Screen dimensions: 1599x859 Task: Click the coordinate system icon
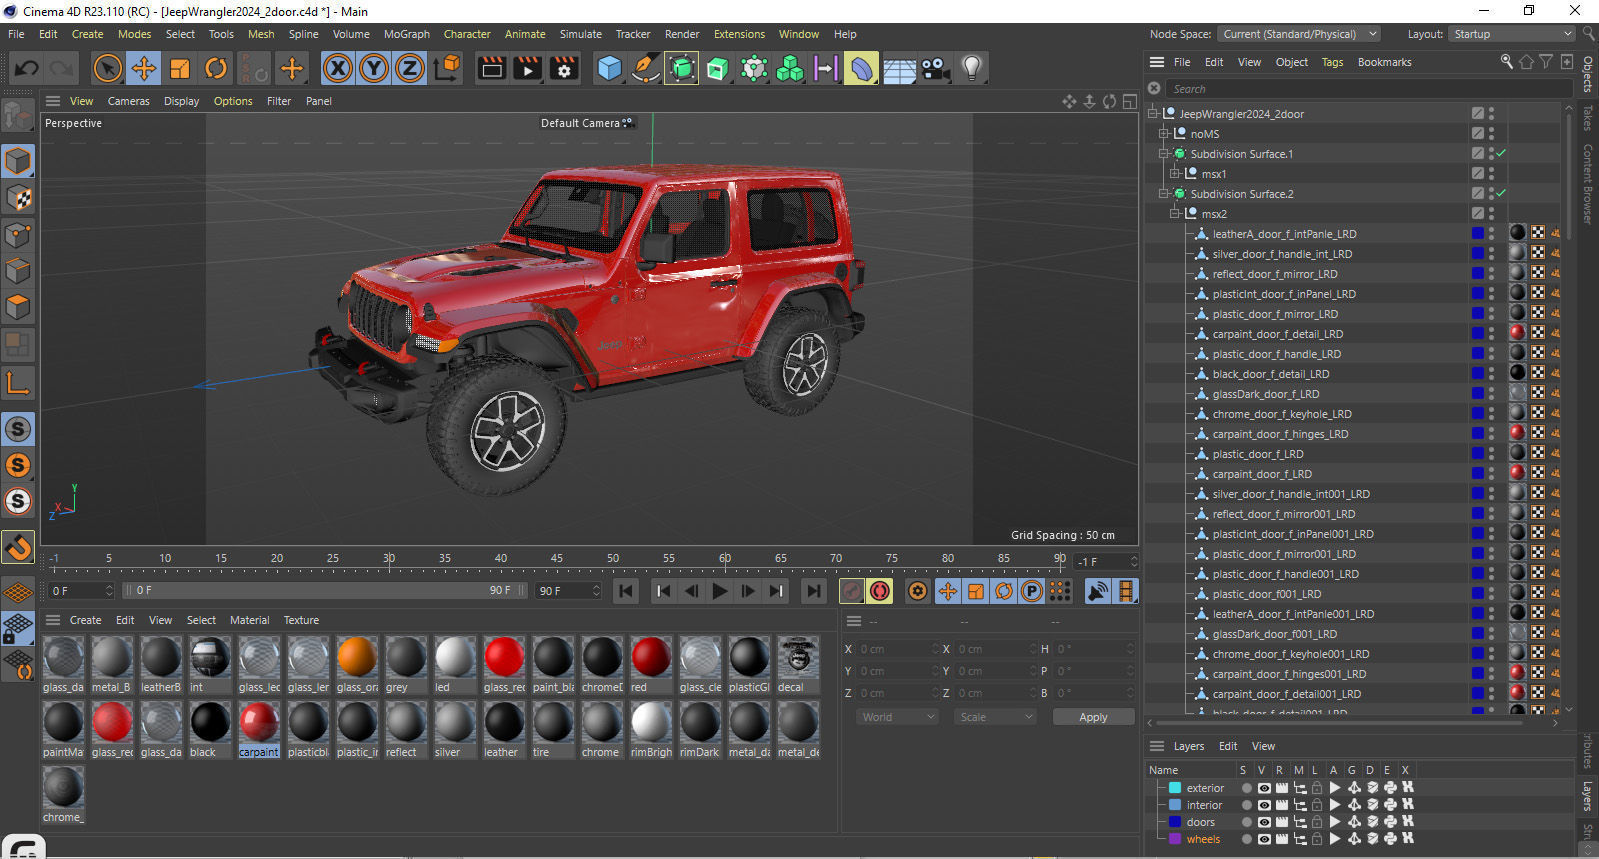[448, 68]
